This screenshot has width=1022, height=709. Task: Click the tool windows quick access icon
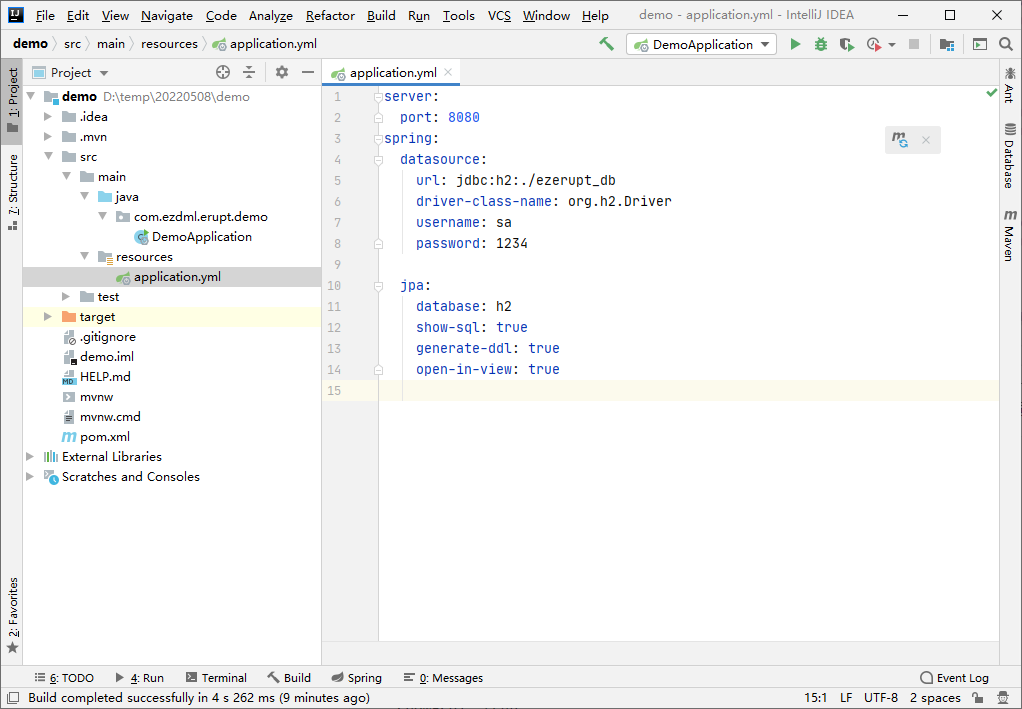pyautogui.click(x=12, y=698)
